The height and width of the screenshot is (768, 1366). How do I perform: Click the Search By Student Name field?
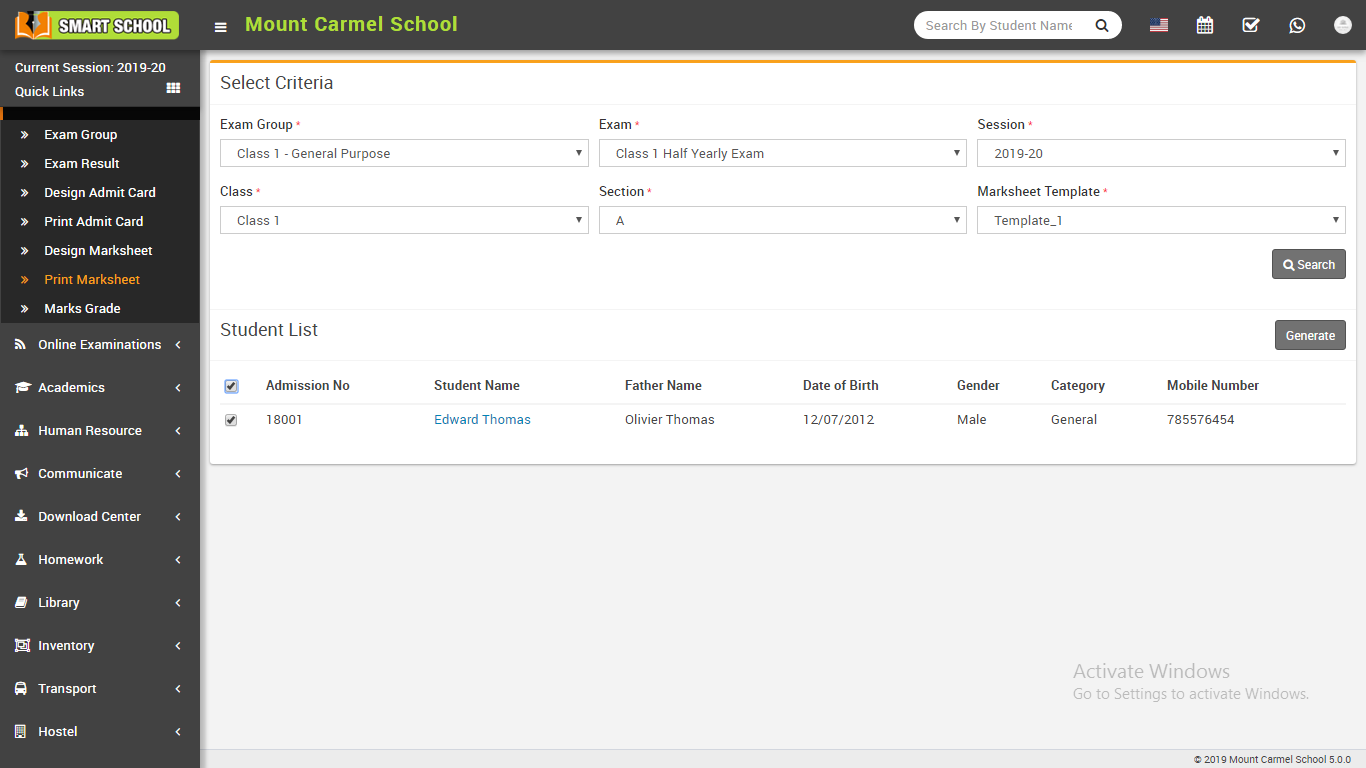click(x=999, y=26)
